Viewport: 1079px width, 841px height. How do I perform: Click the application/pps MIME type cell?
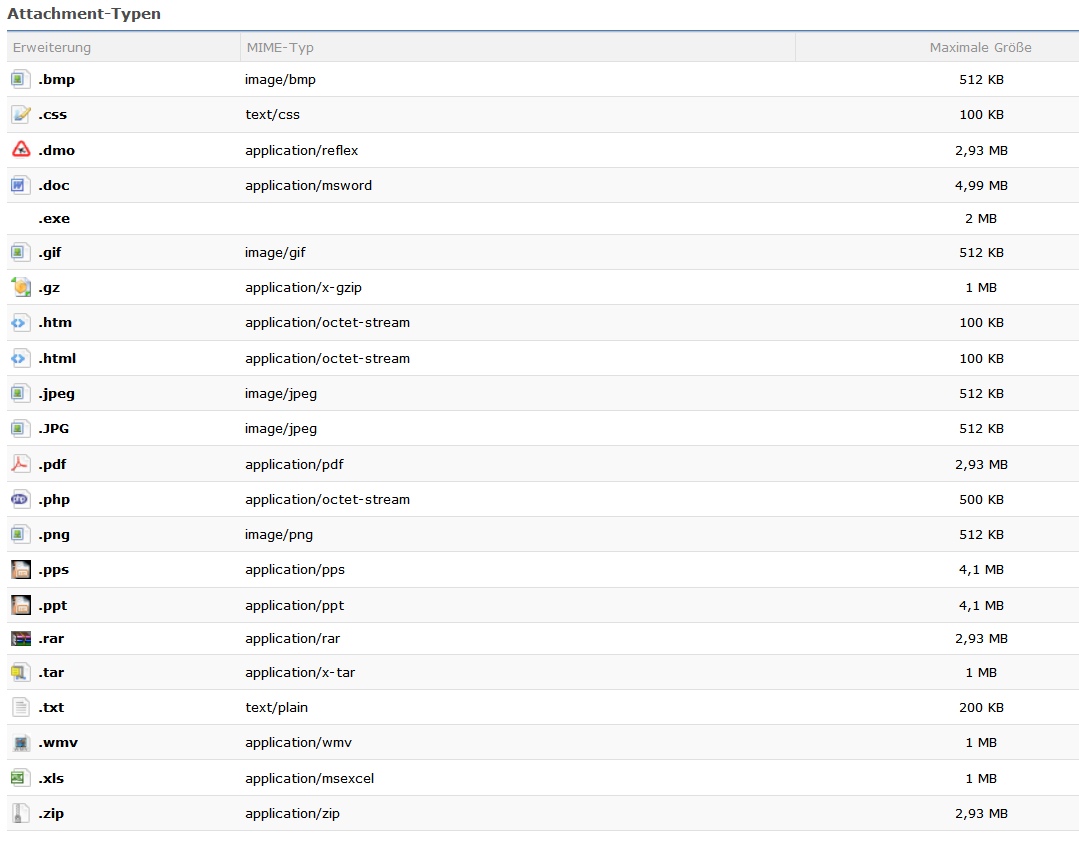294,569
